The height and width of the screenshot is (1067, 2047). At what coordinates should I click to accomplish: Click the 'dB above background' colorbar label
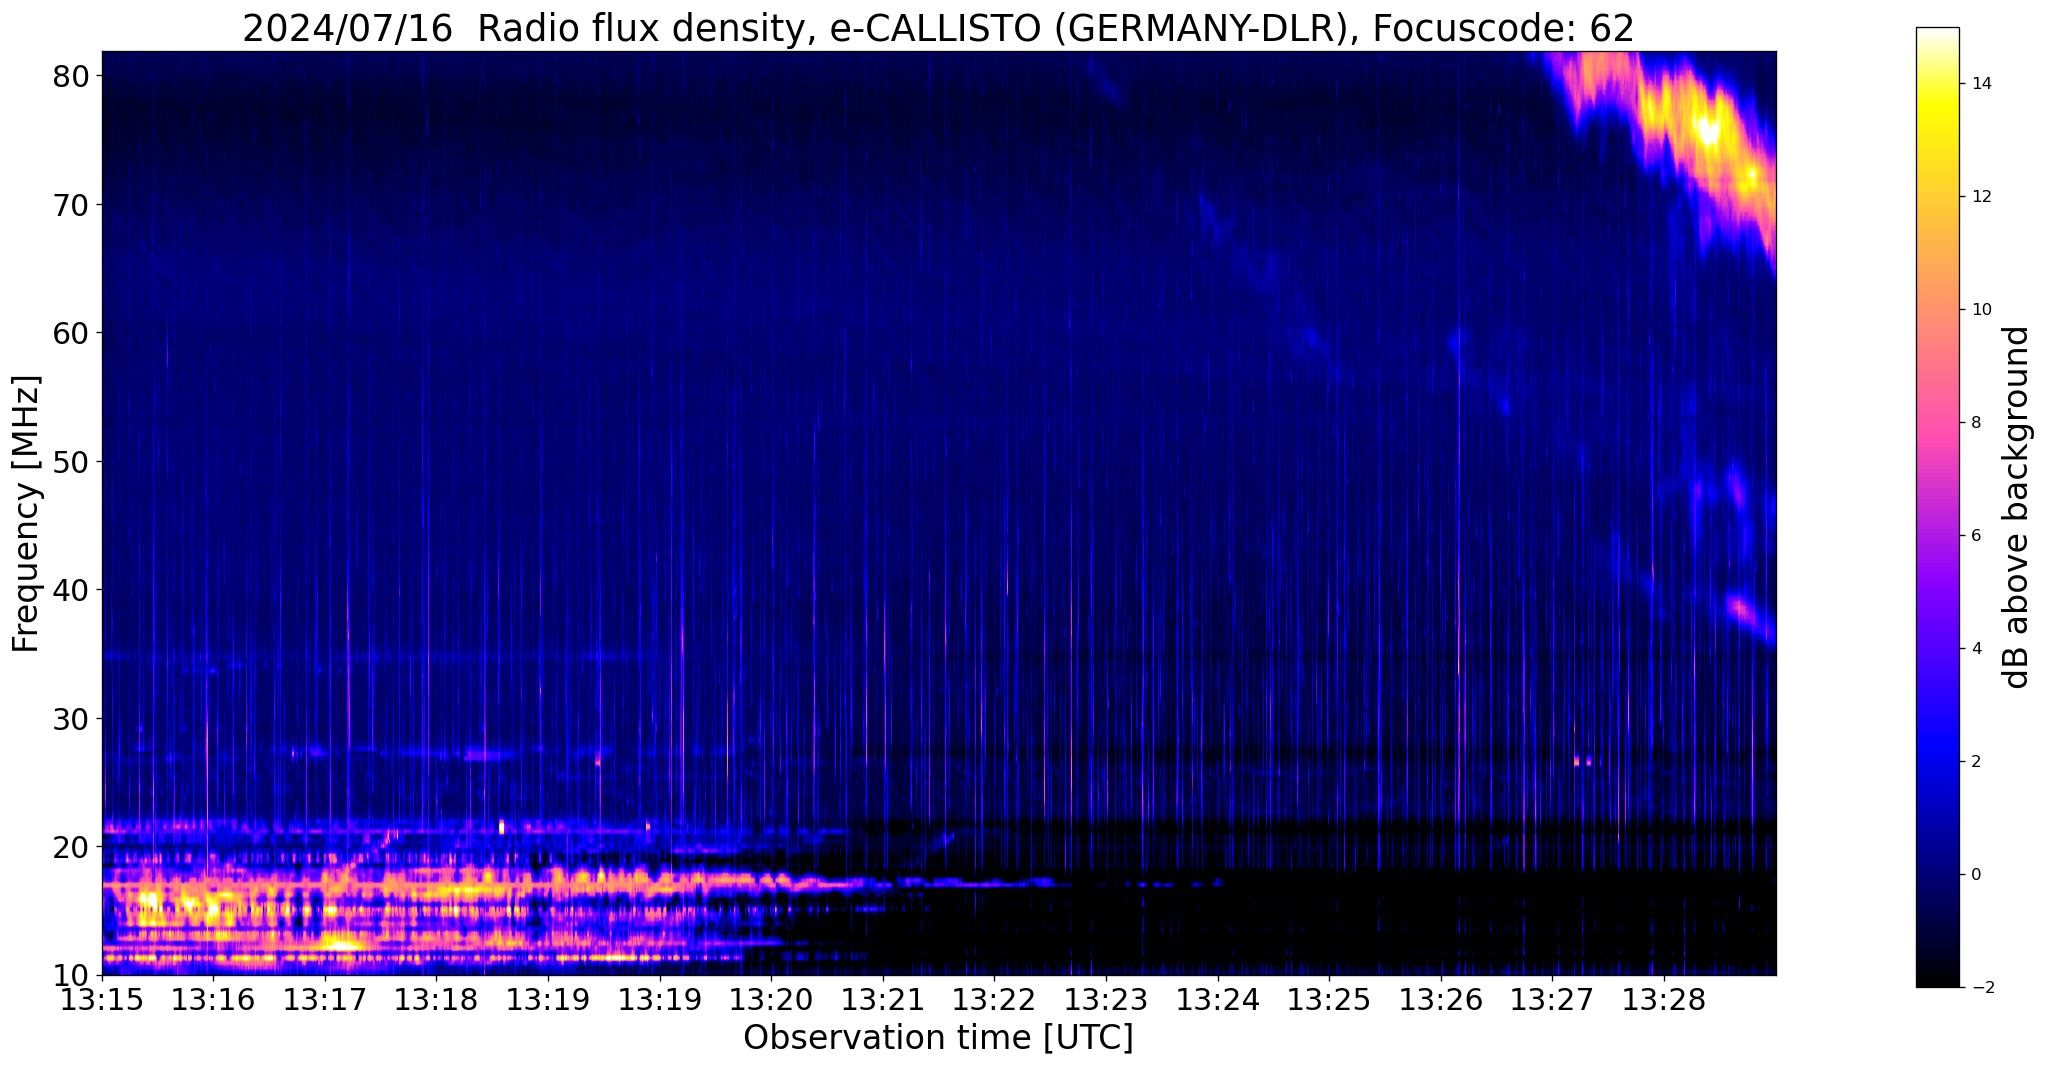pyautogui.click(x=2017, y=507)
